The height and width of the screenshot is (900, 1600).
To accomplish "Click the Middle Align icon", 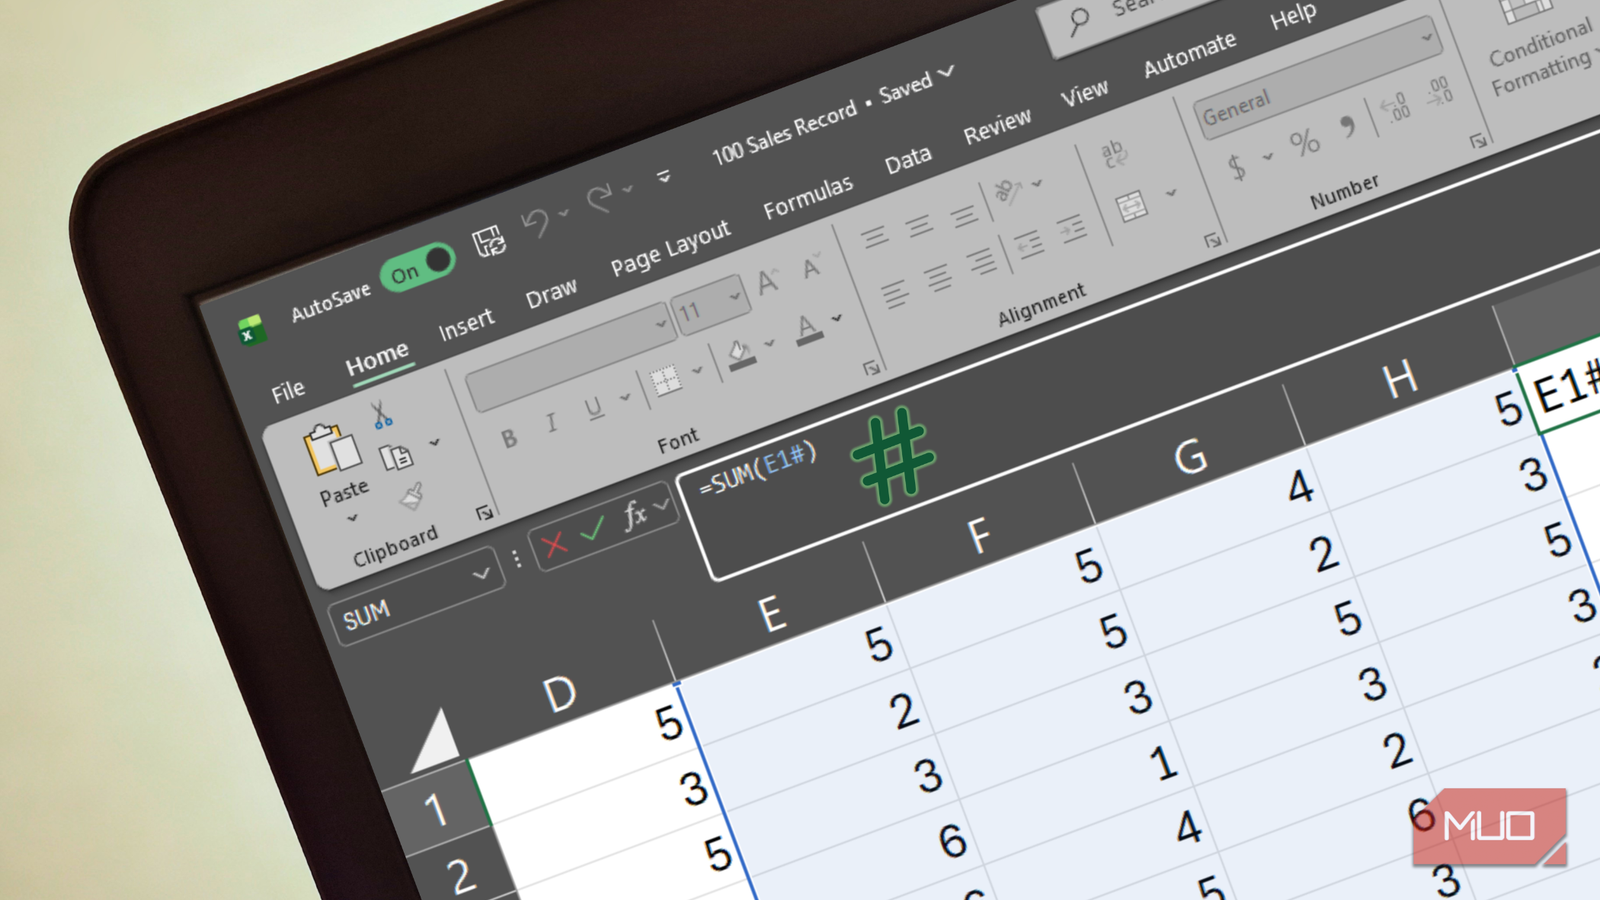I will click(x=920, y=225).
